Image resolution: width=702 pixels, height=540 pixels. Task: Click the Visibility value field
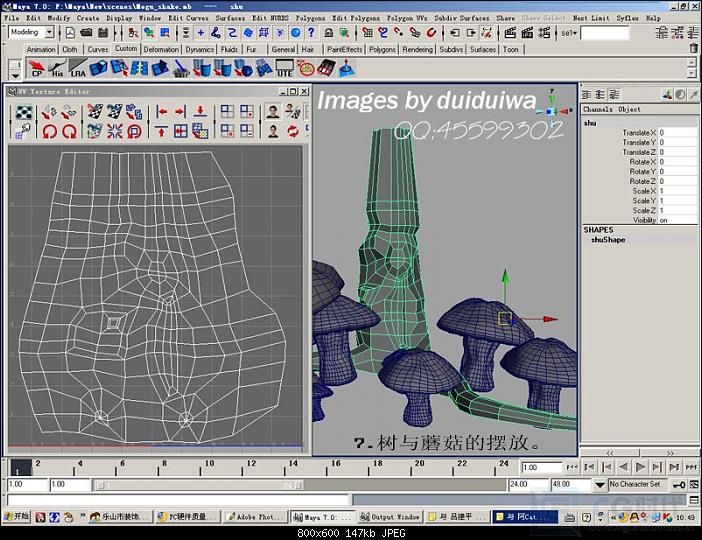pos(677,220)
